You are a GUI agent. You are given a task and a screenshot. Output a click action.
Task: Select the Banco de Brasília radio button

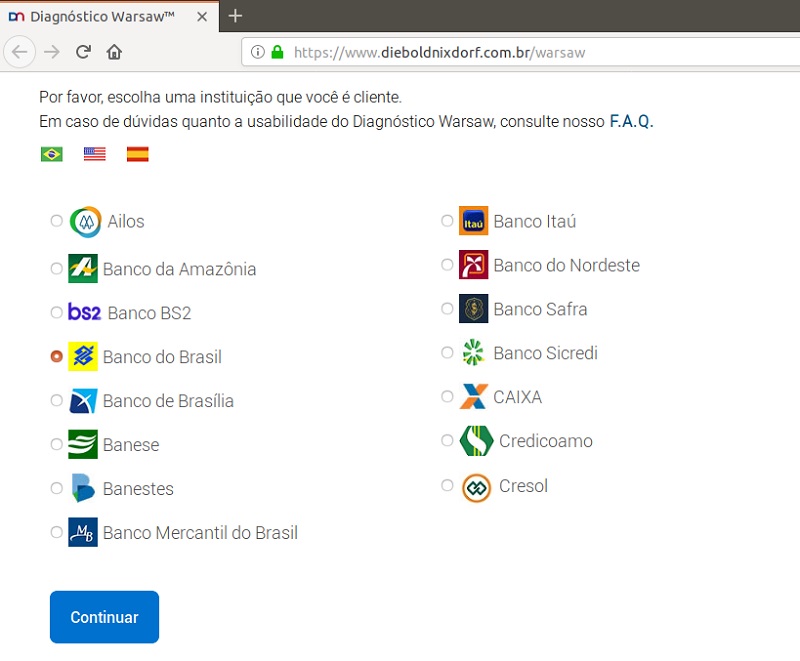(57, 400)
